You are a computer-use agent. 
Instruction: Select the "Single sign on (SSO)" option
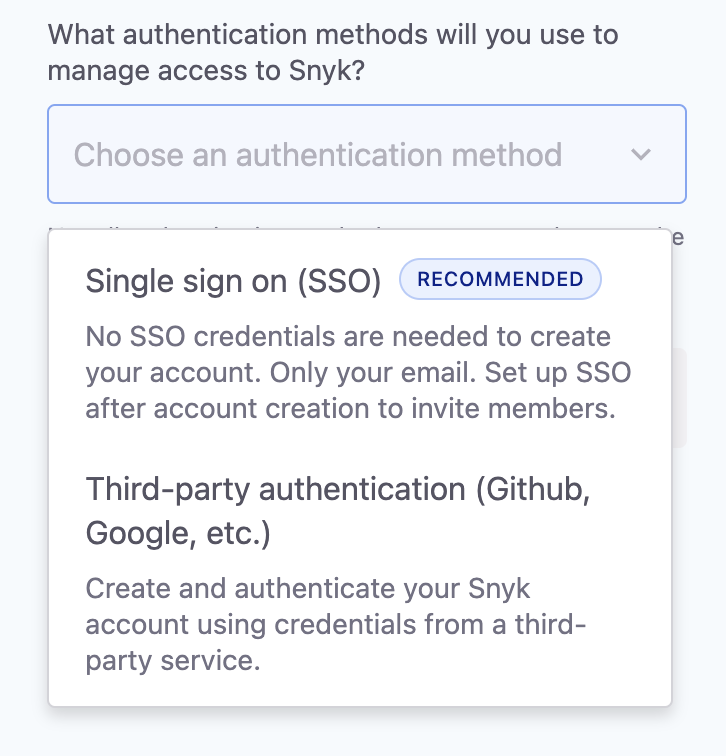234,281
